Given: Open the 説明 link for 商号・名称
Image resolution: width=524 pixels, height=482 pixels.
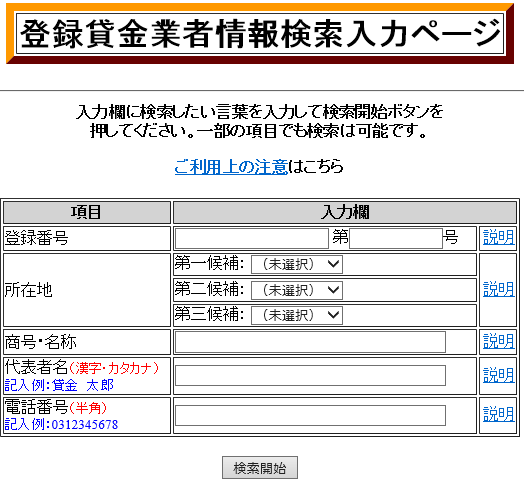Looking at the screenshot, I should tap(499, 341).
